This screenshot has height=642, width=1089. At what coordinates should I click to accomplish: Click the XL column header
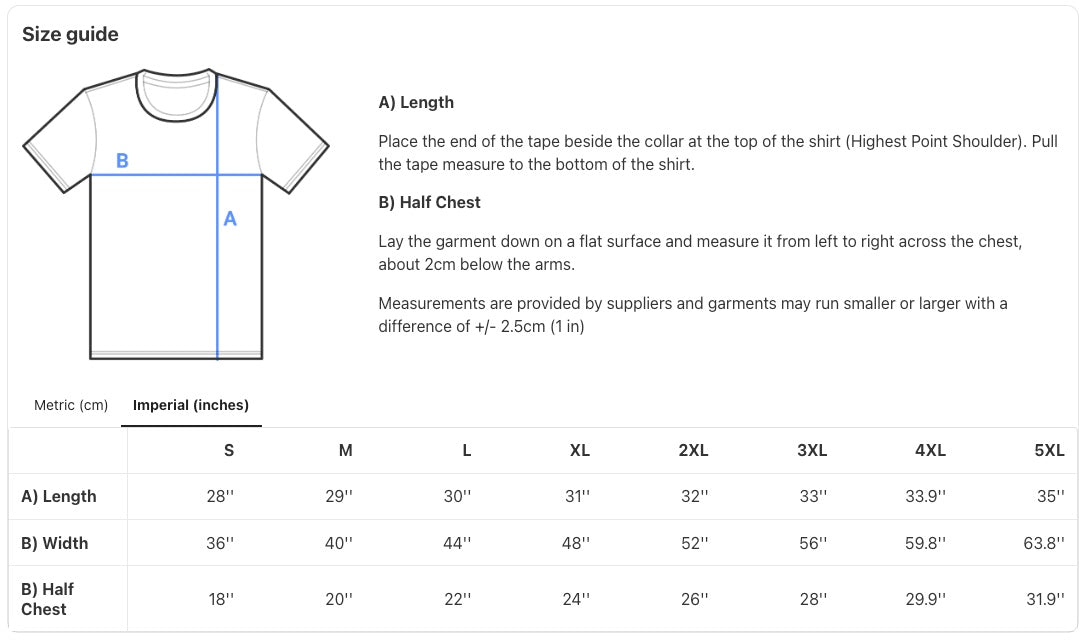click(579, 450)
